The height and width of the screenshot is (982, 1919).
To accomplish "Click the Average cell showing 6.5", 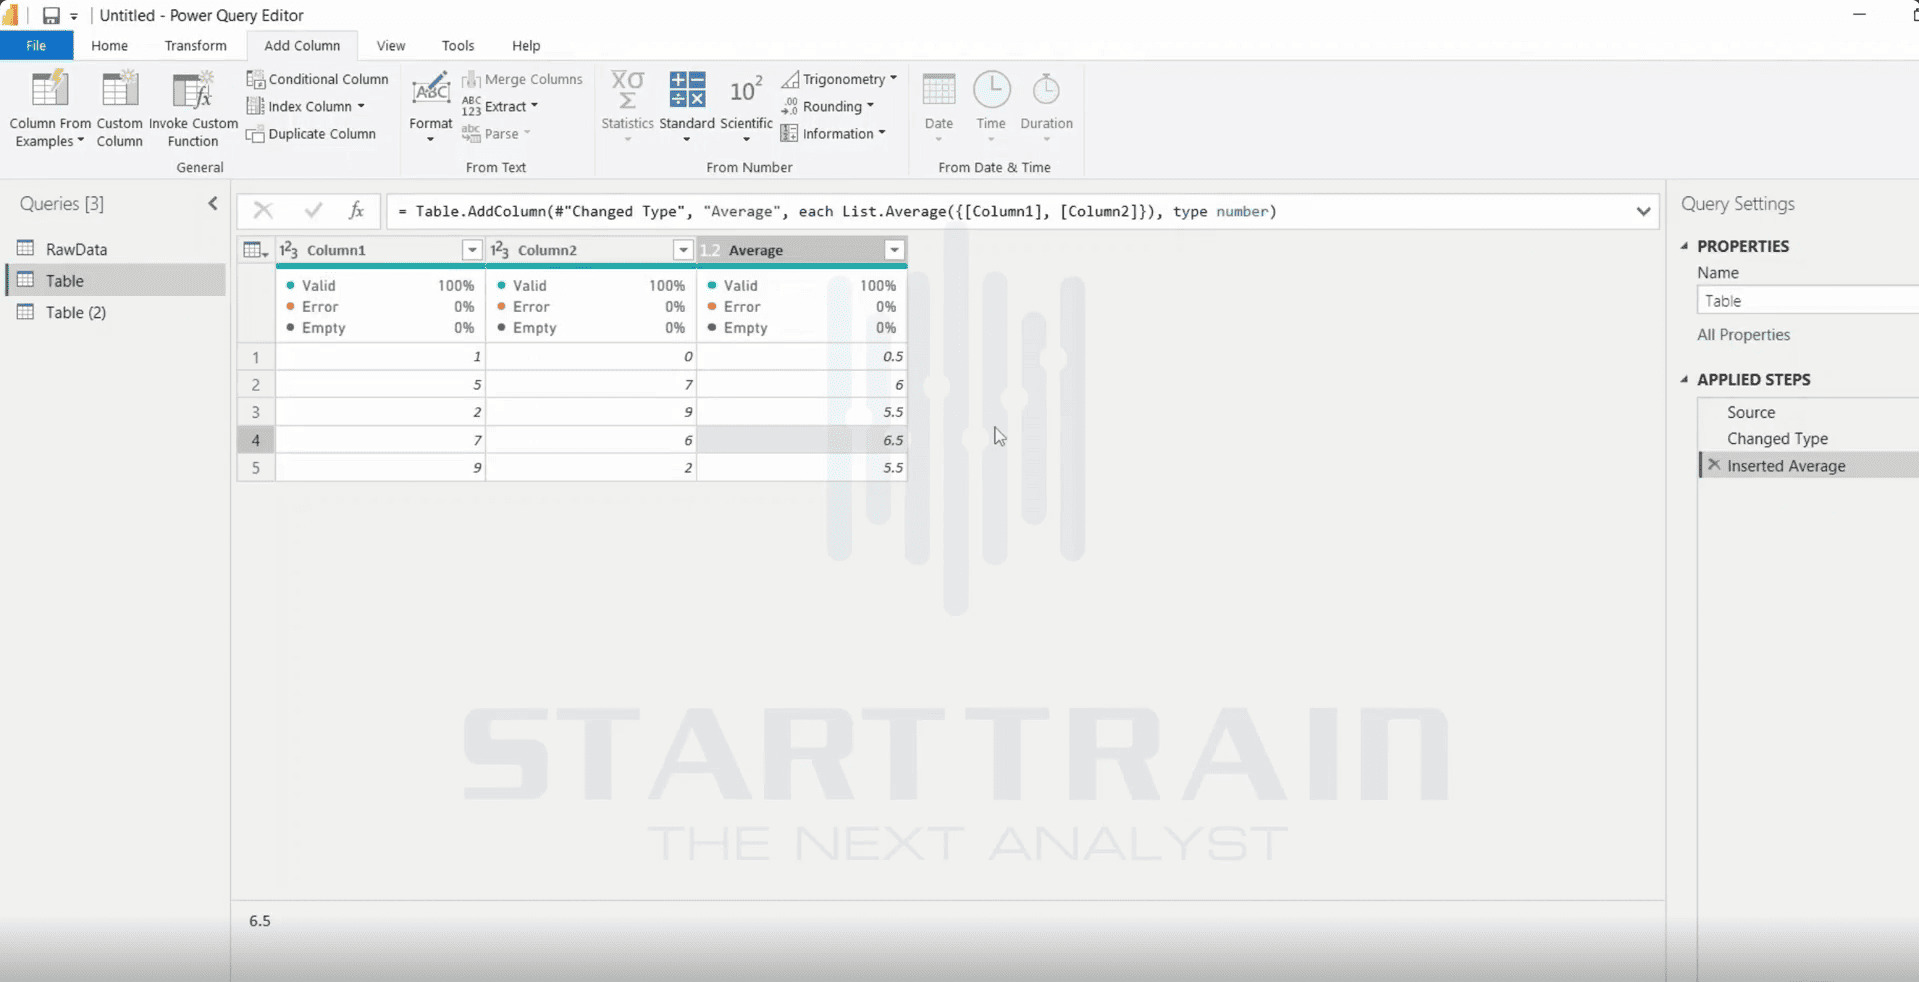I will coord(802,439).
